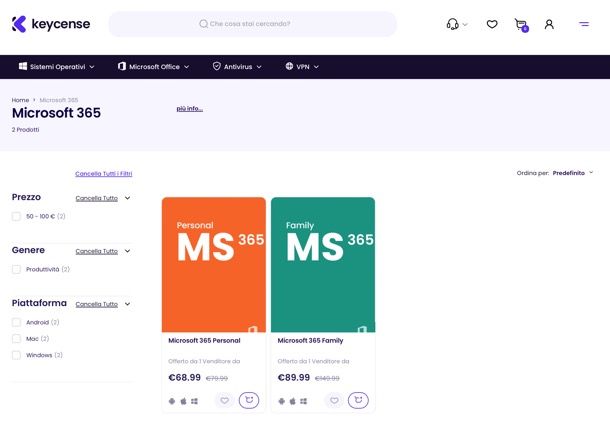
Task: Click the globe icon beside VPN
Action: click(289, 66)
